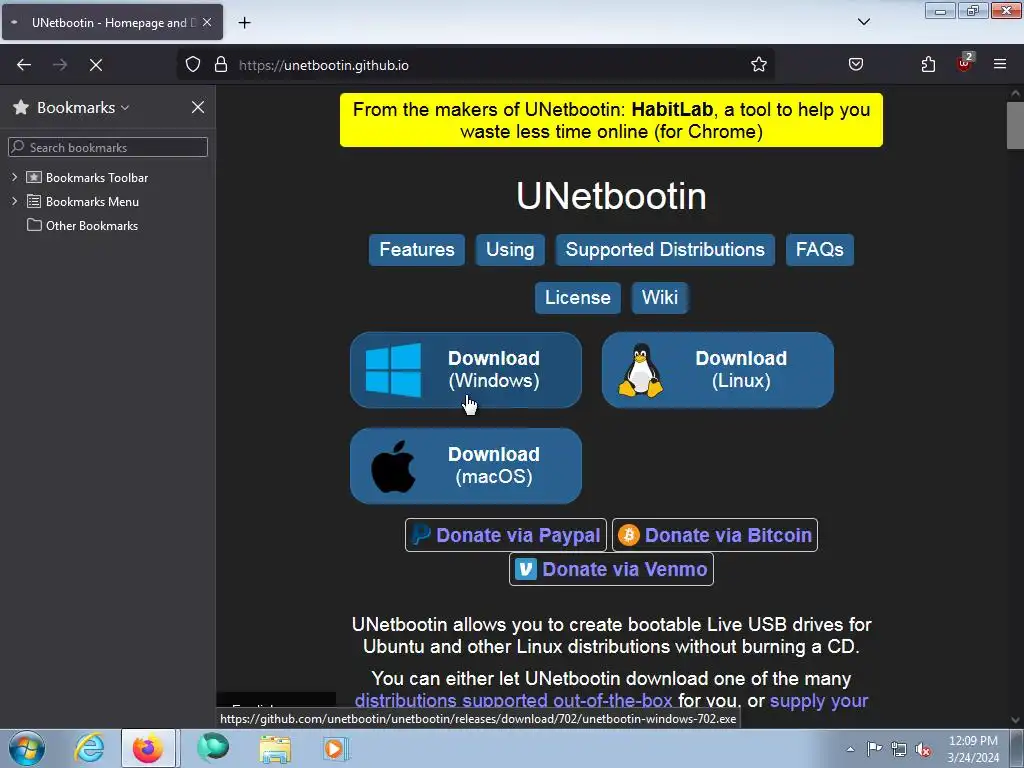1024x768 pixels.
Task: Click the forward navigation arrow
Action: pos(60,65)
